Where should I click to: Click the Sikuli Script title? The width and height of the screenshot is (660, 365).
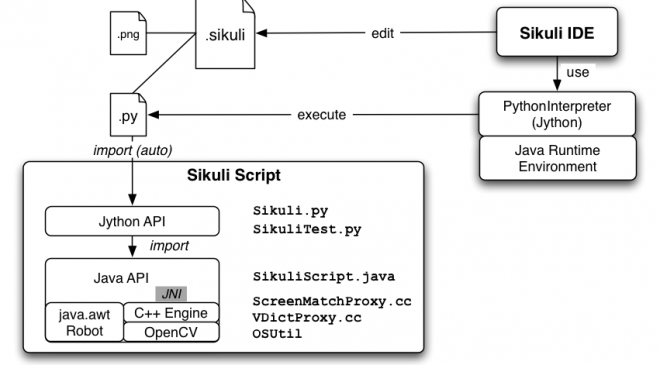coord(234,175)
